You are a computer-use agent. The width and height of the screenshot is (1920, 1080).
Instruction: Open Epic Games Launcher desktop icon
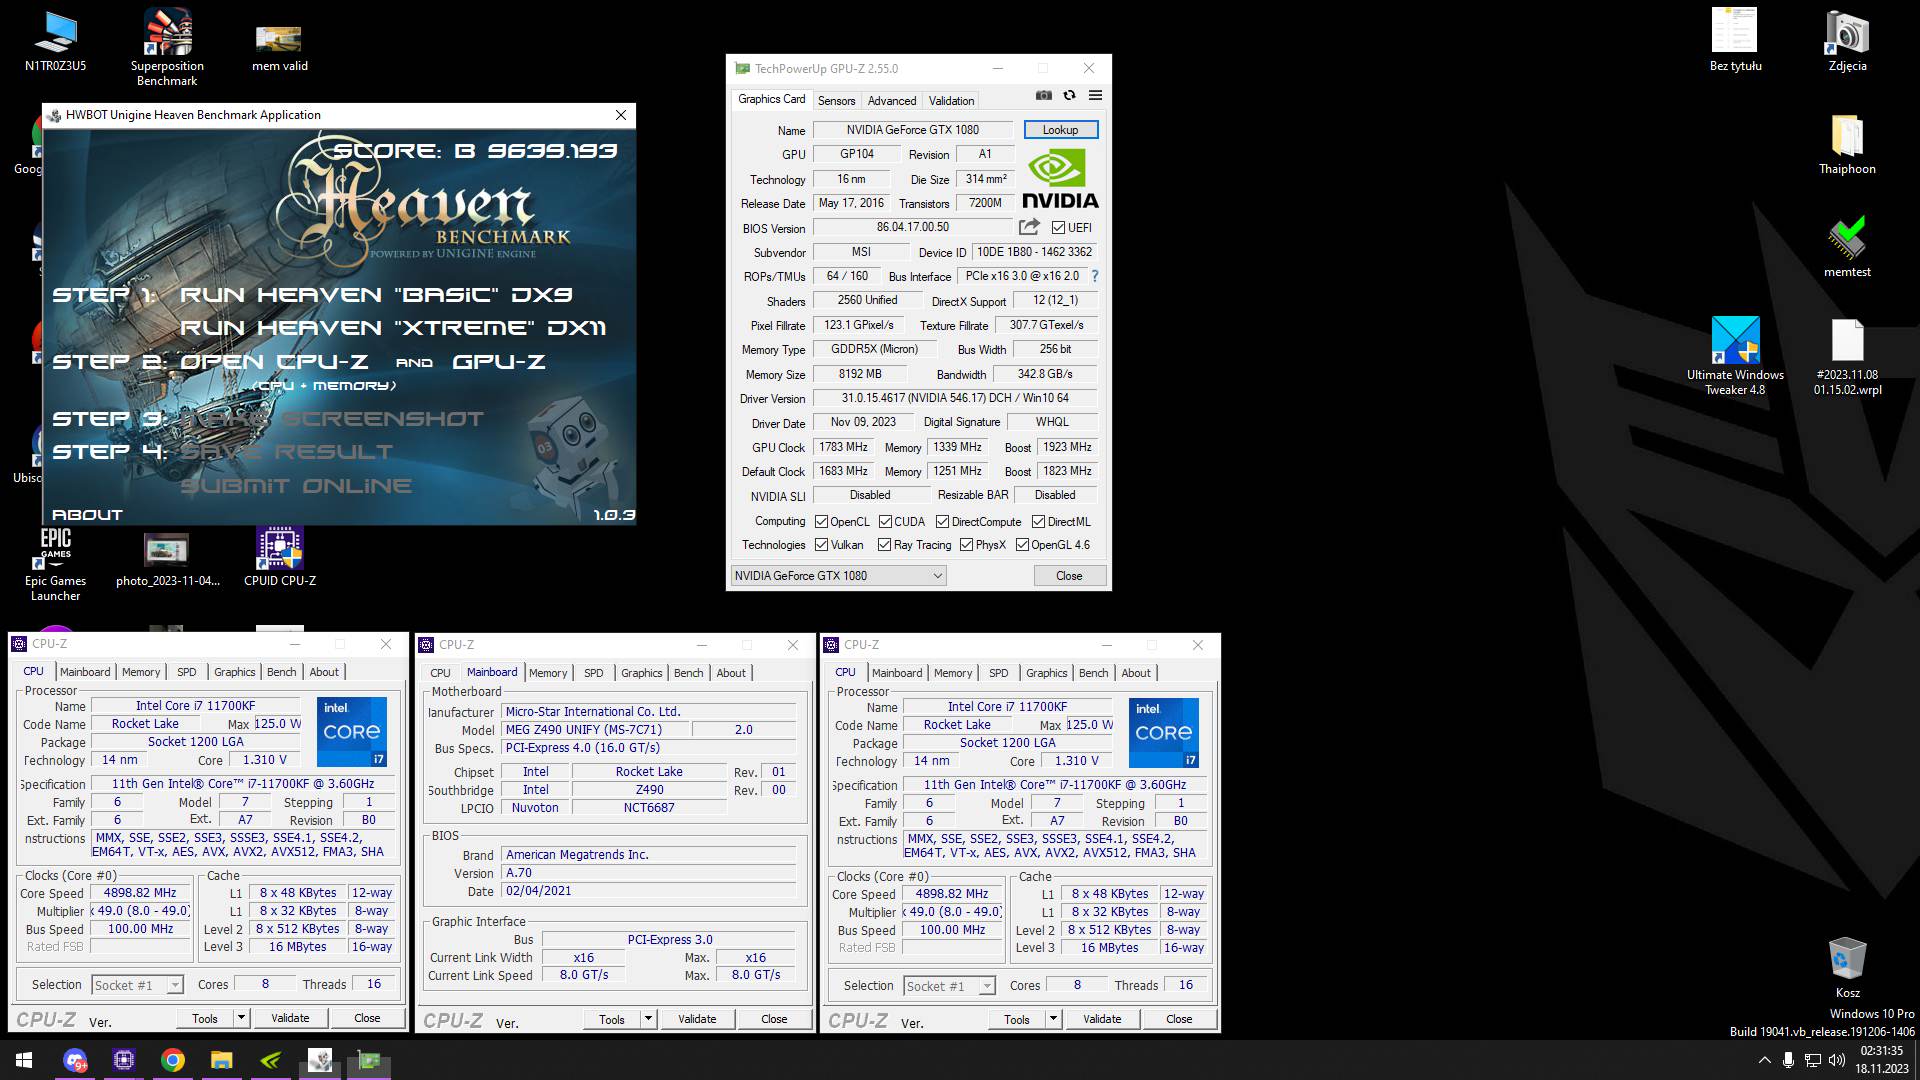click(55, 565)
